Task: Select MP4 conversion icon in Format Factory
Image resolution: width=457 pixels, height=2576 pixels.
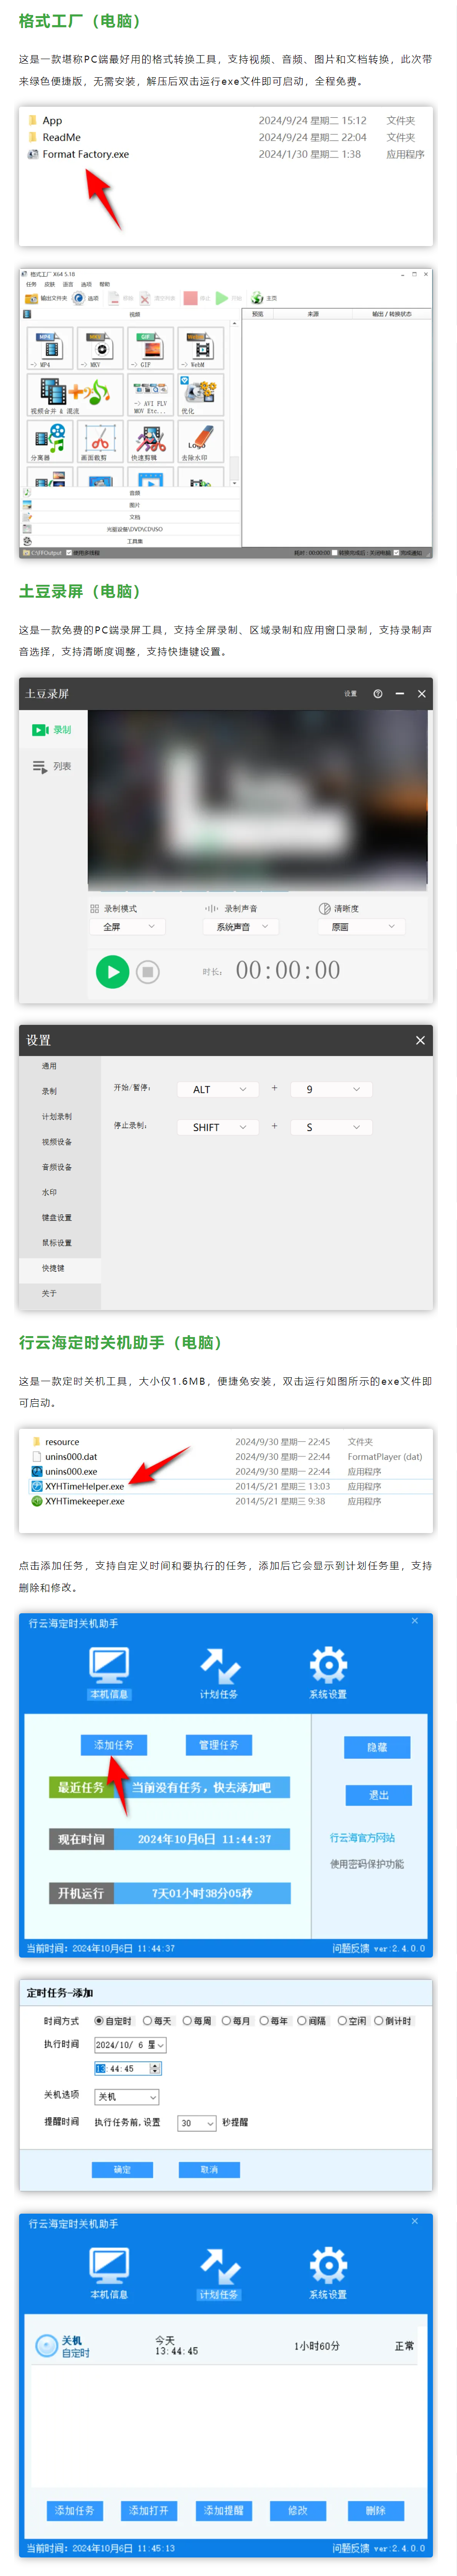Action: [49, 348]
